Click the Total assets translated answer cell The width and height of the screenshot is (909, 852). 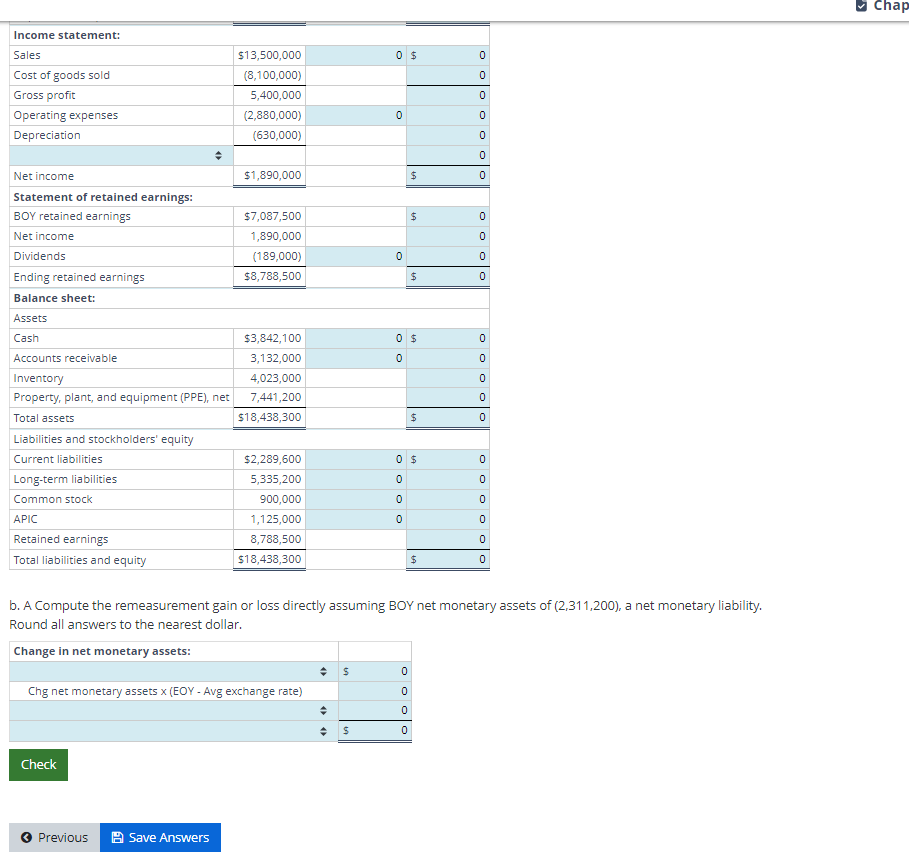448,418
